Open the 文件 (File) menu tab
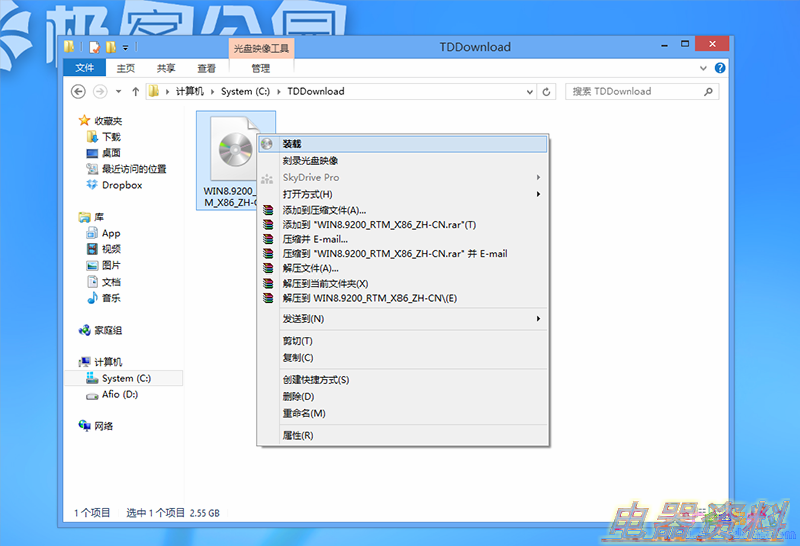800x546 pixels. coord(85,68)
